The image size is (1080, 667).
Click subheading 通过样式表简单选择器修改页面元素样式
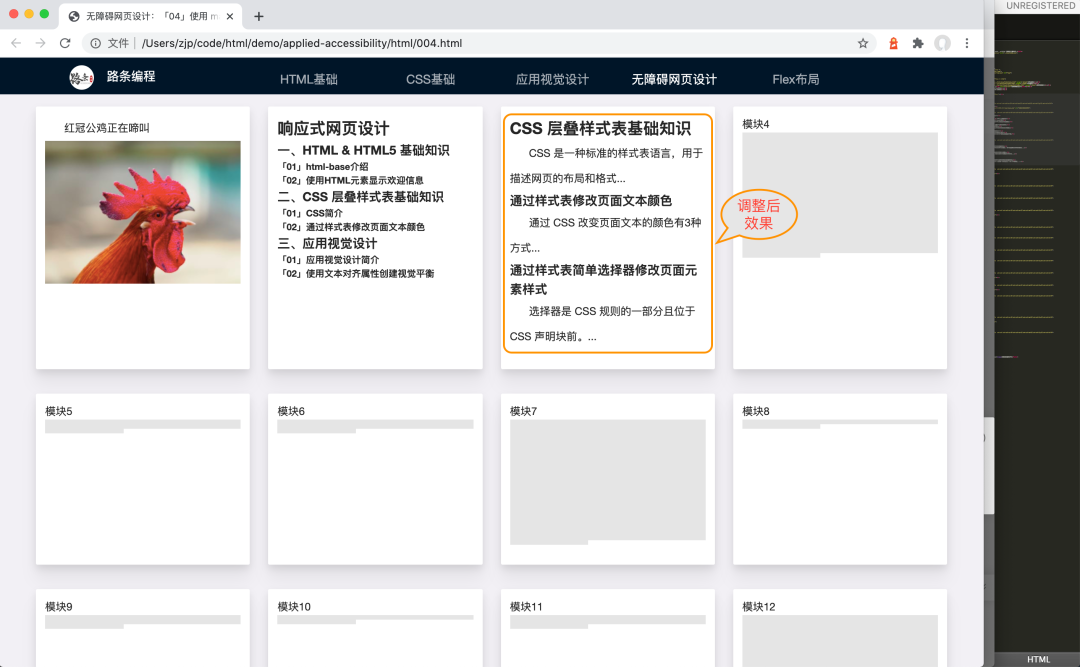pos(603,280)
